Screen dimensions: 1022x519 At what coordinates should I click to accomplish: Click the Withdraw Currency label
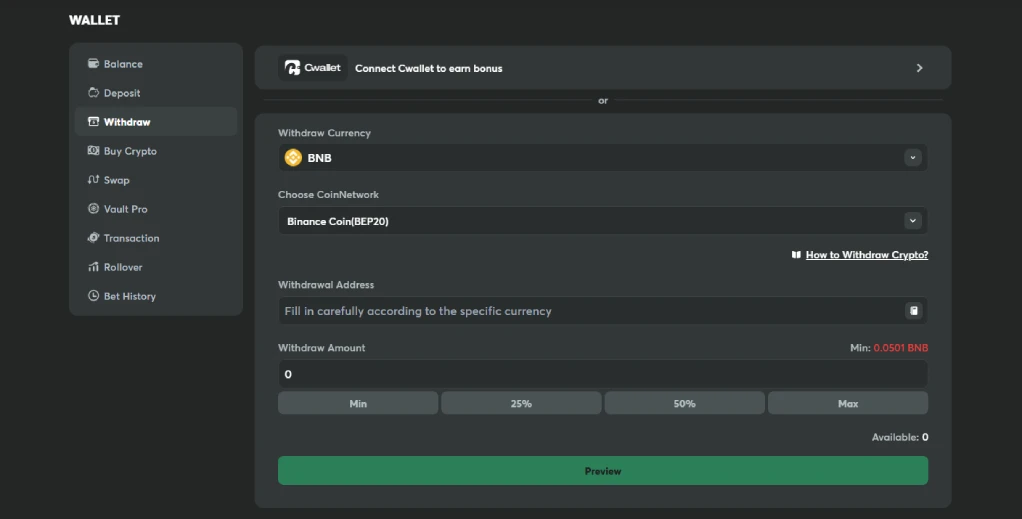tap(325, 133)
